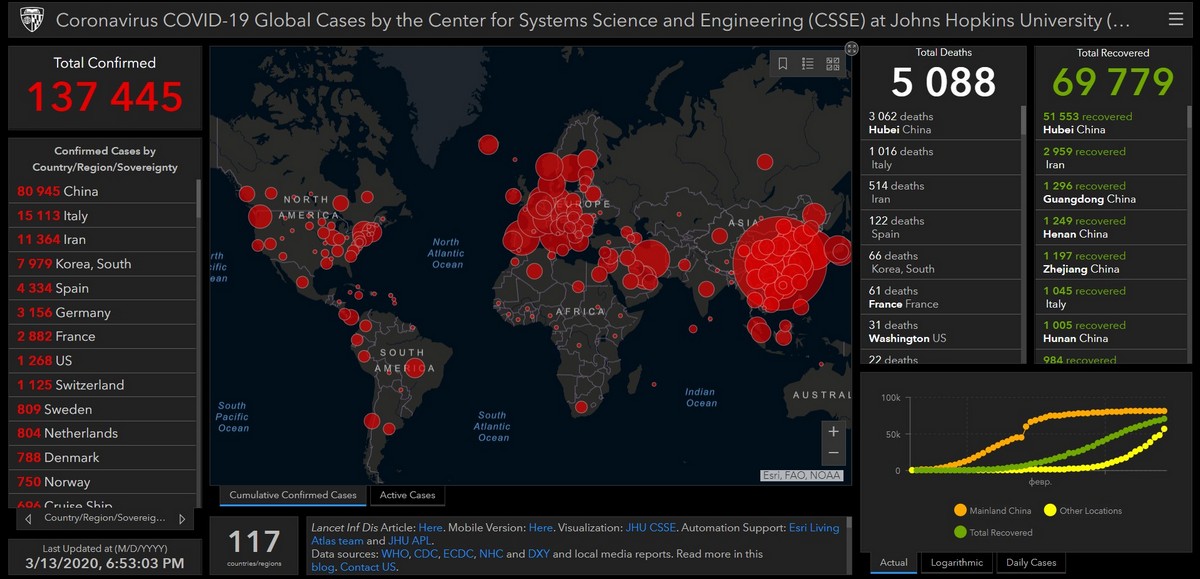Viewport: 1200px width, 579px height.
Task: Zoom out on the map
Action: tap(834, 453)
